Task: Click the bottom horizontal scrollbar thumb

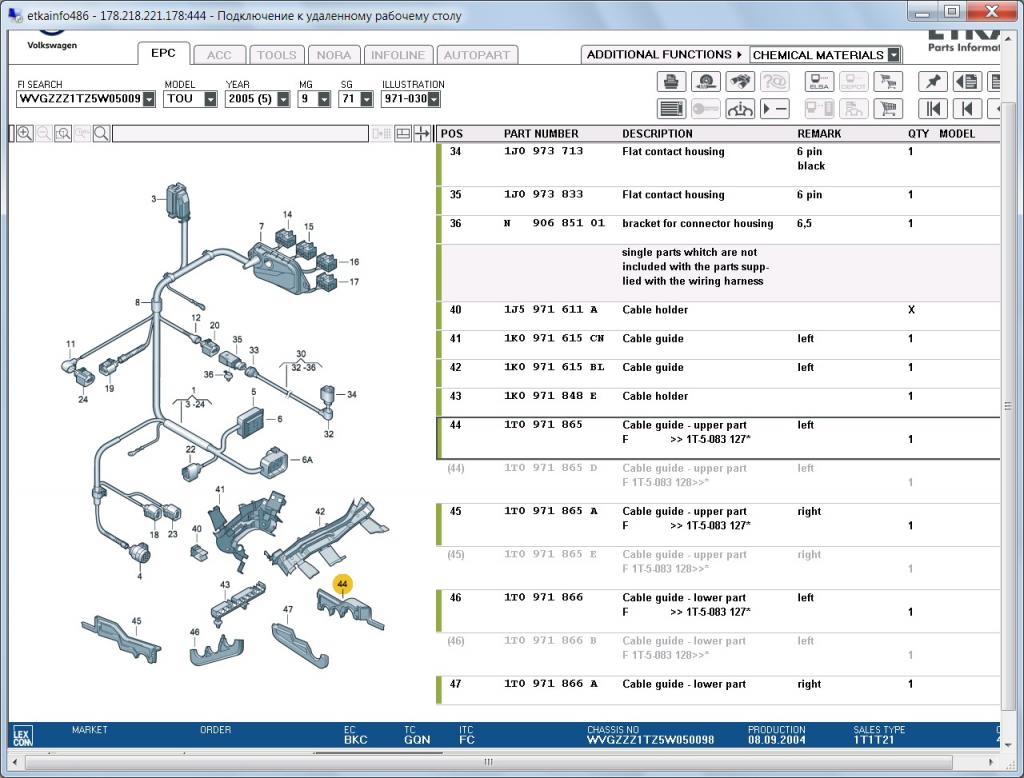Action: pyautogui.click(x=488, y=762)
